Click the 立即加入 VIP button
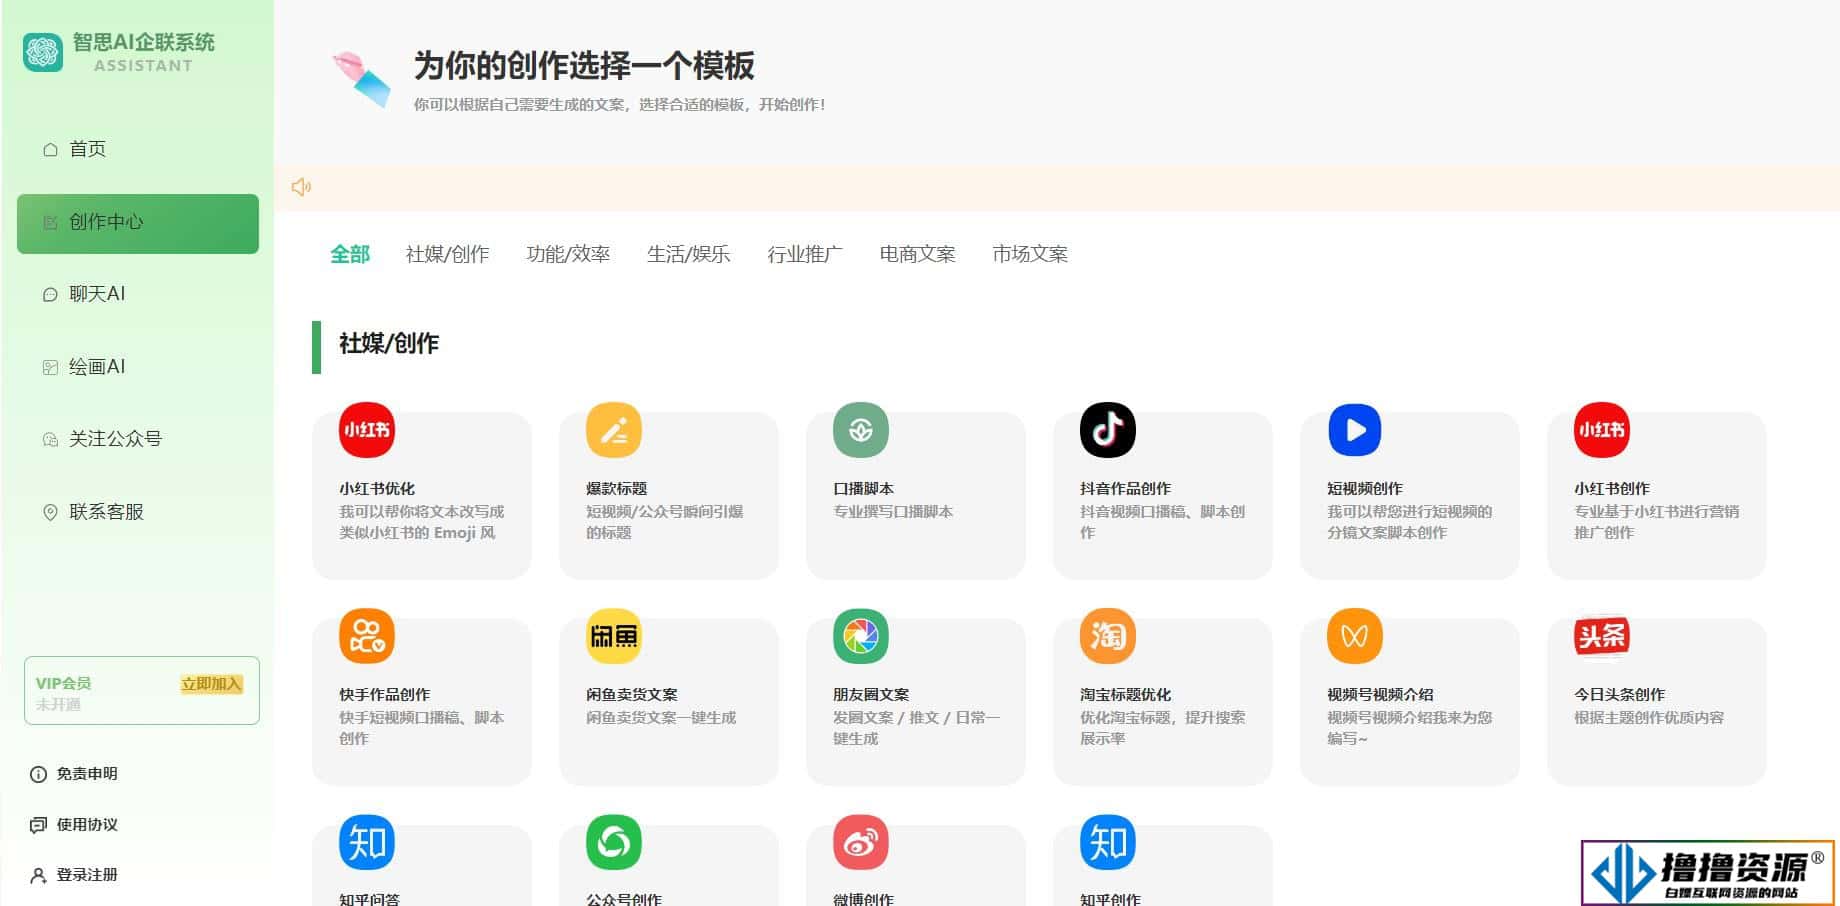Viewport: 1840px width, 906px height. (x=211, y=684)
